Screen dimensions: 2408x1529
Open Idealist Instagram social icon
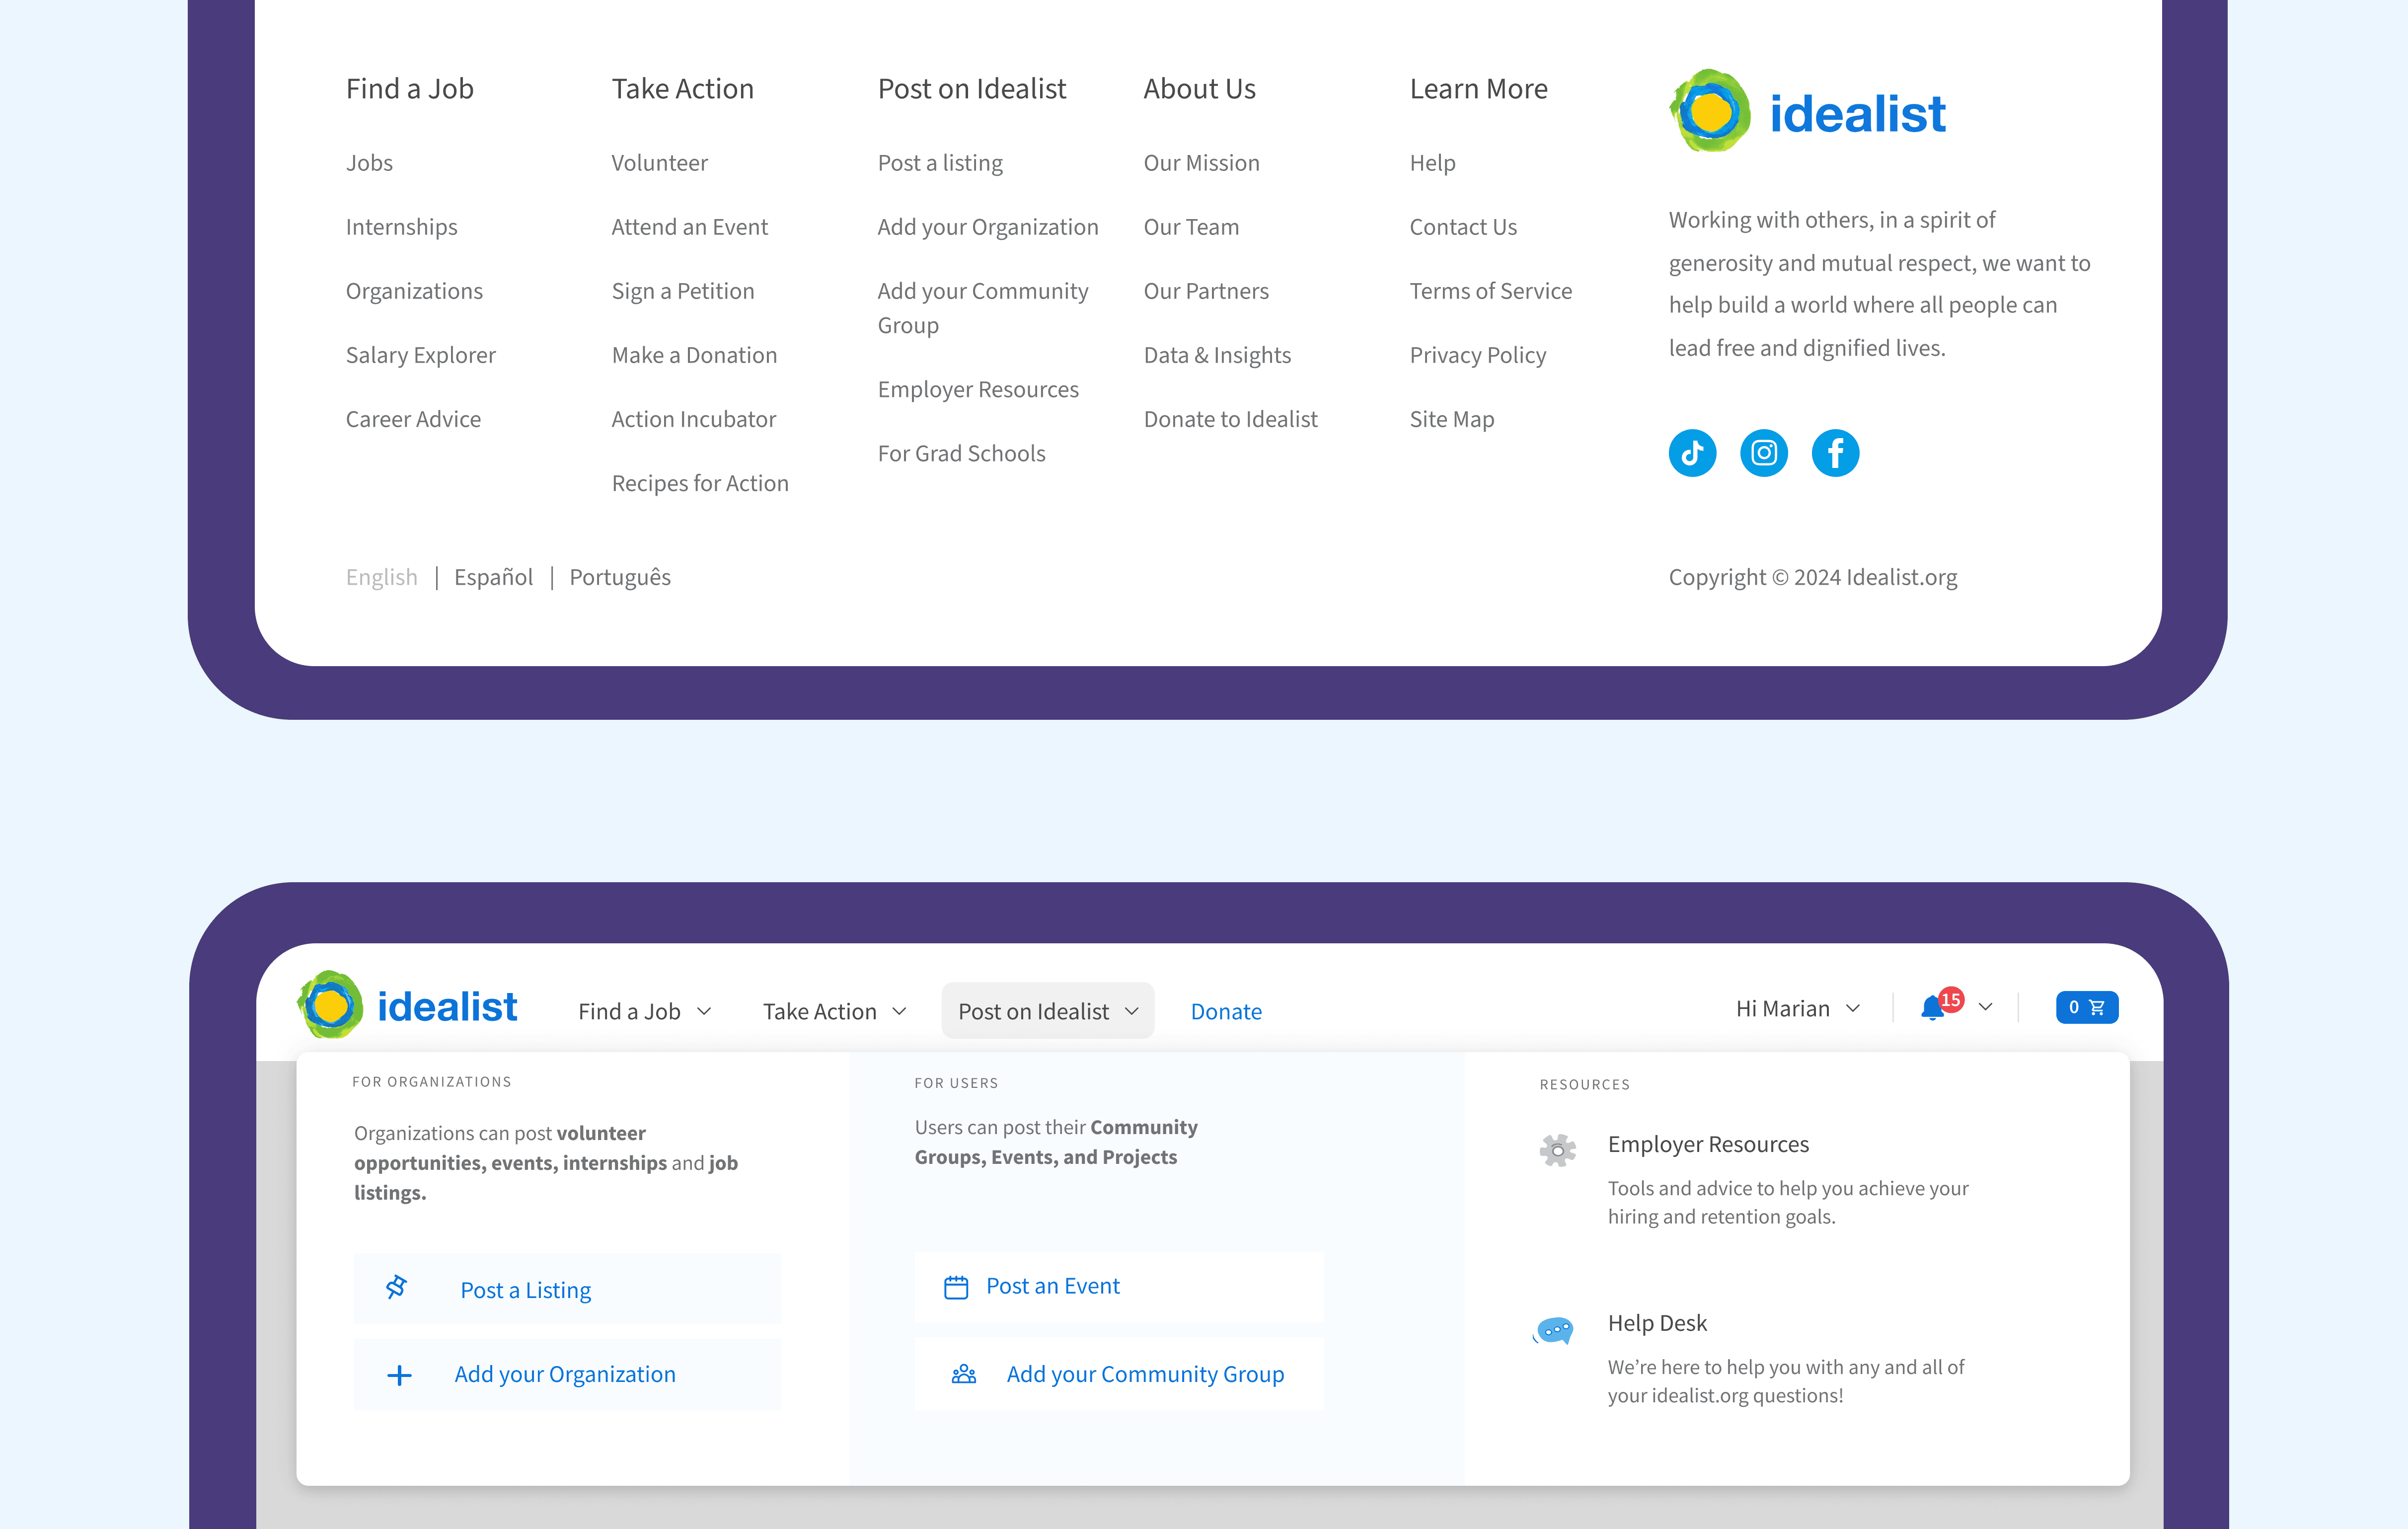click(x=1764, y=453)
